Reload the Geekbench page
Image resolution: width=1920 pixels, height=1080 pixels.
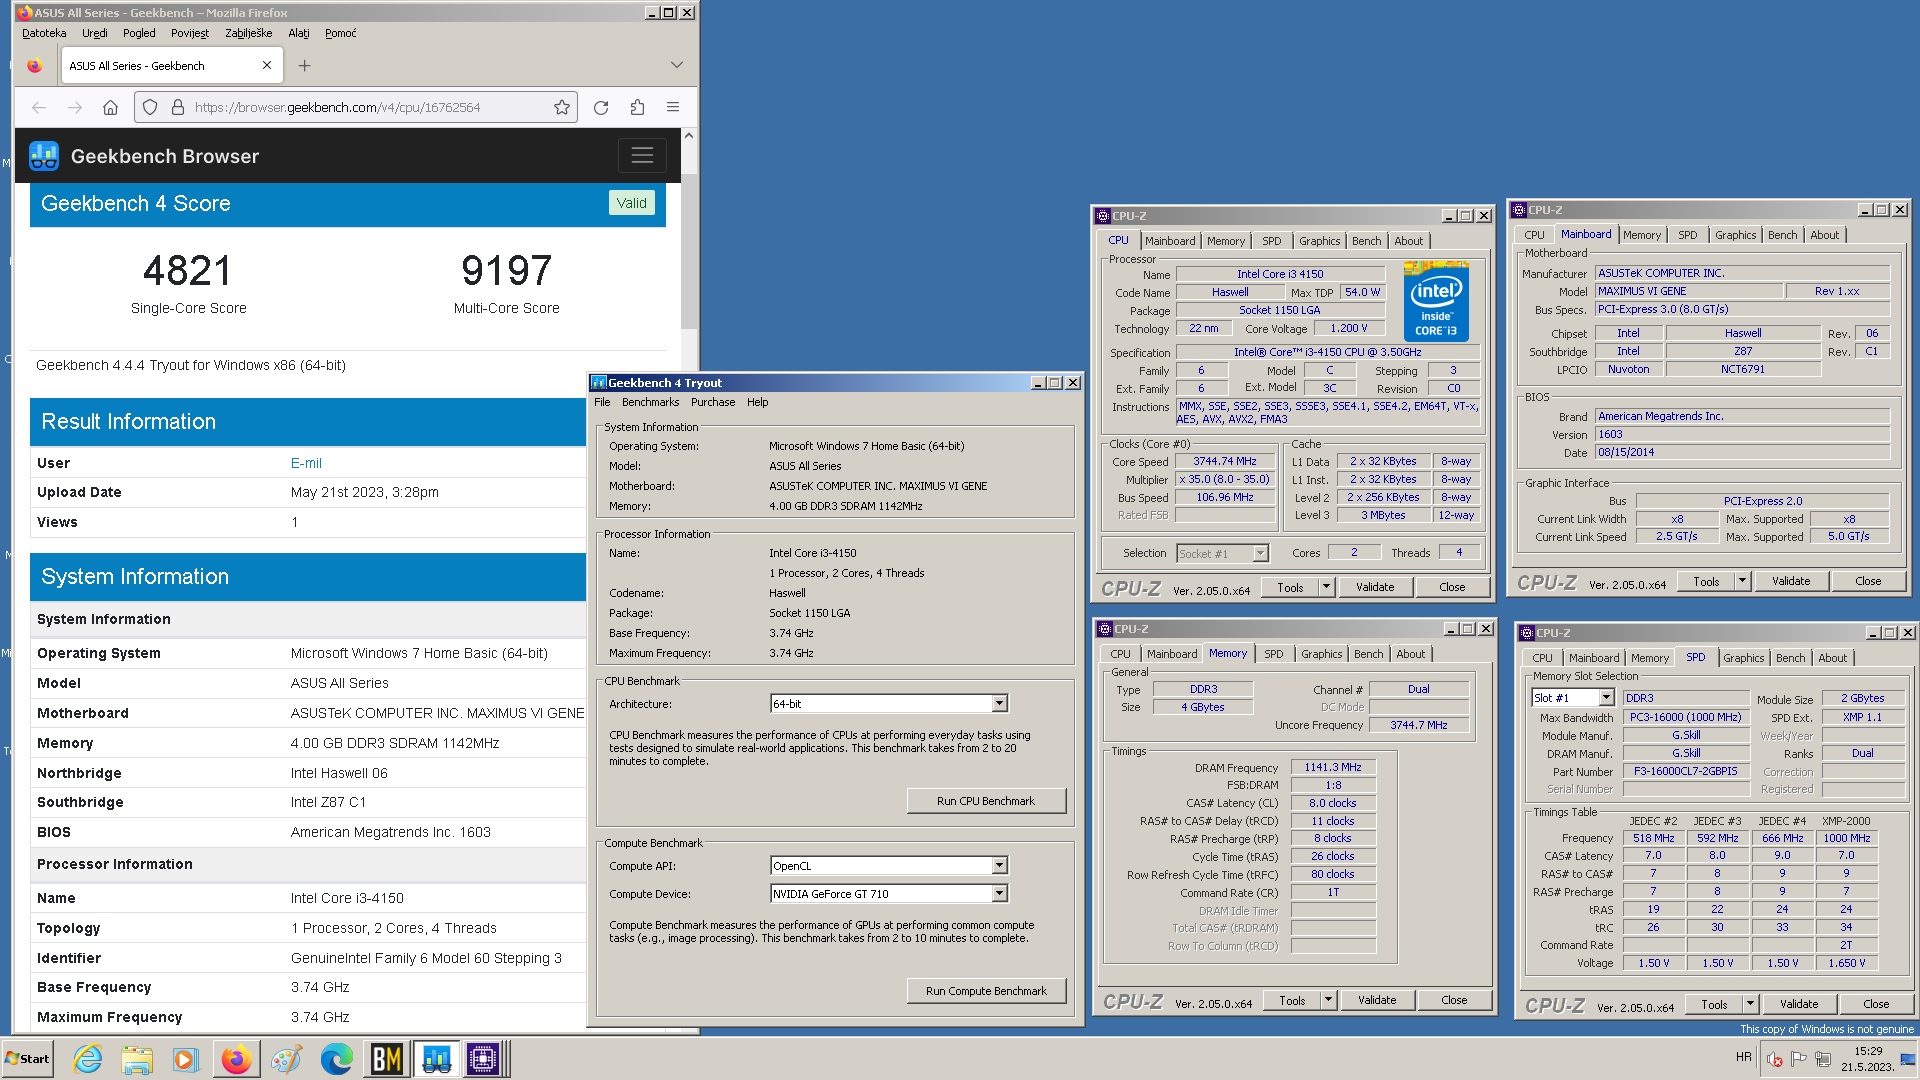601,108
